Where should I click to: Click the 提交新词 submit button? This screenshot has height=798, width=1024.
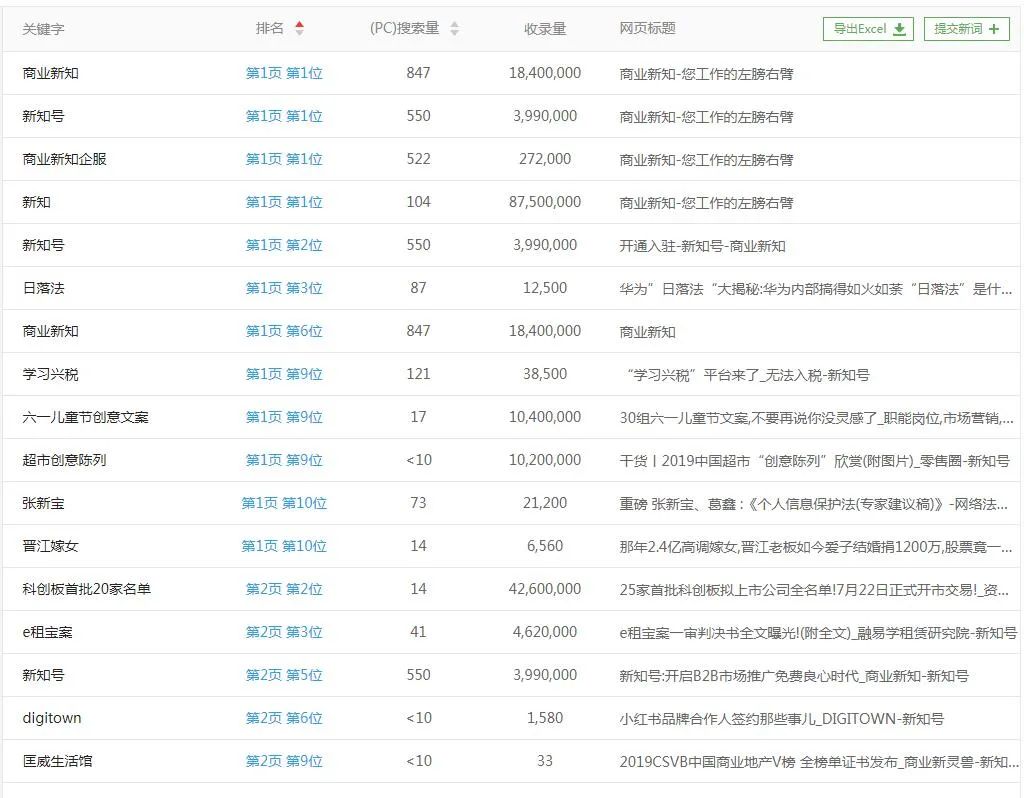click(966, 29)
